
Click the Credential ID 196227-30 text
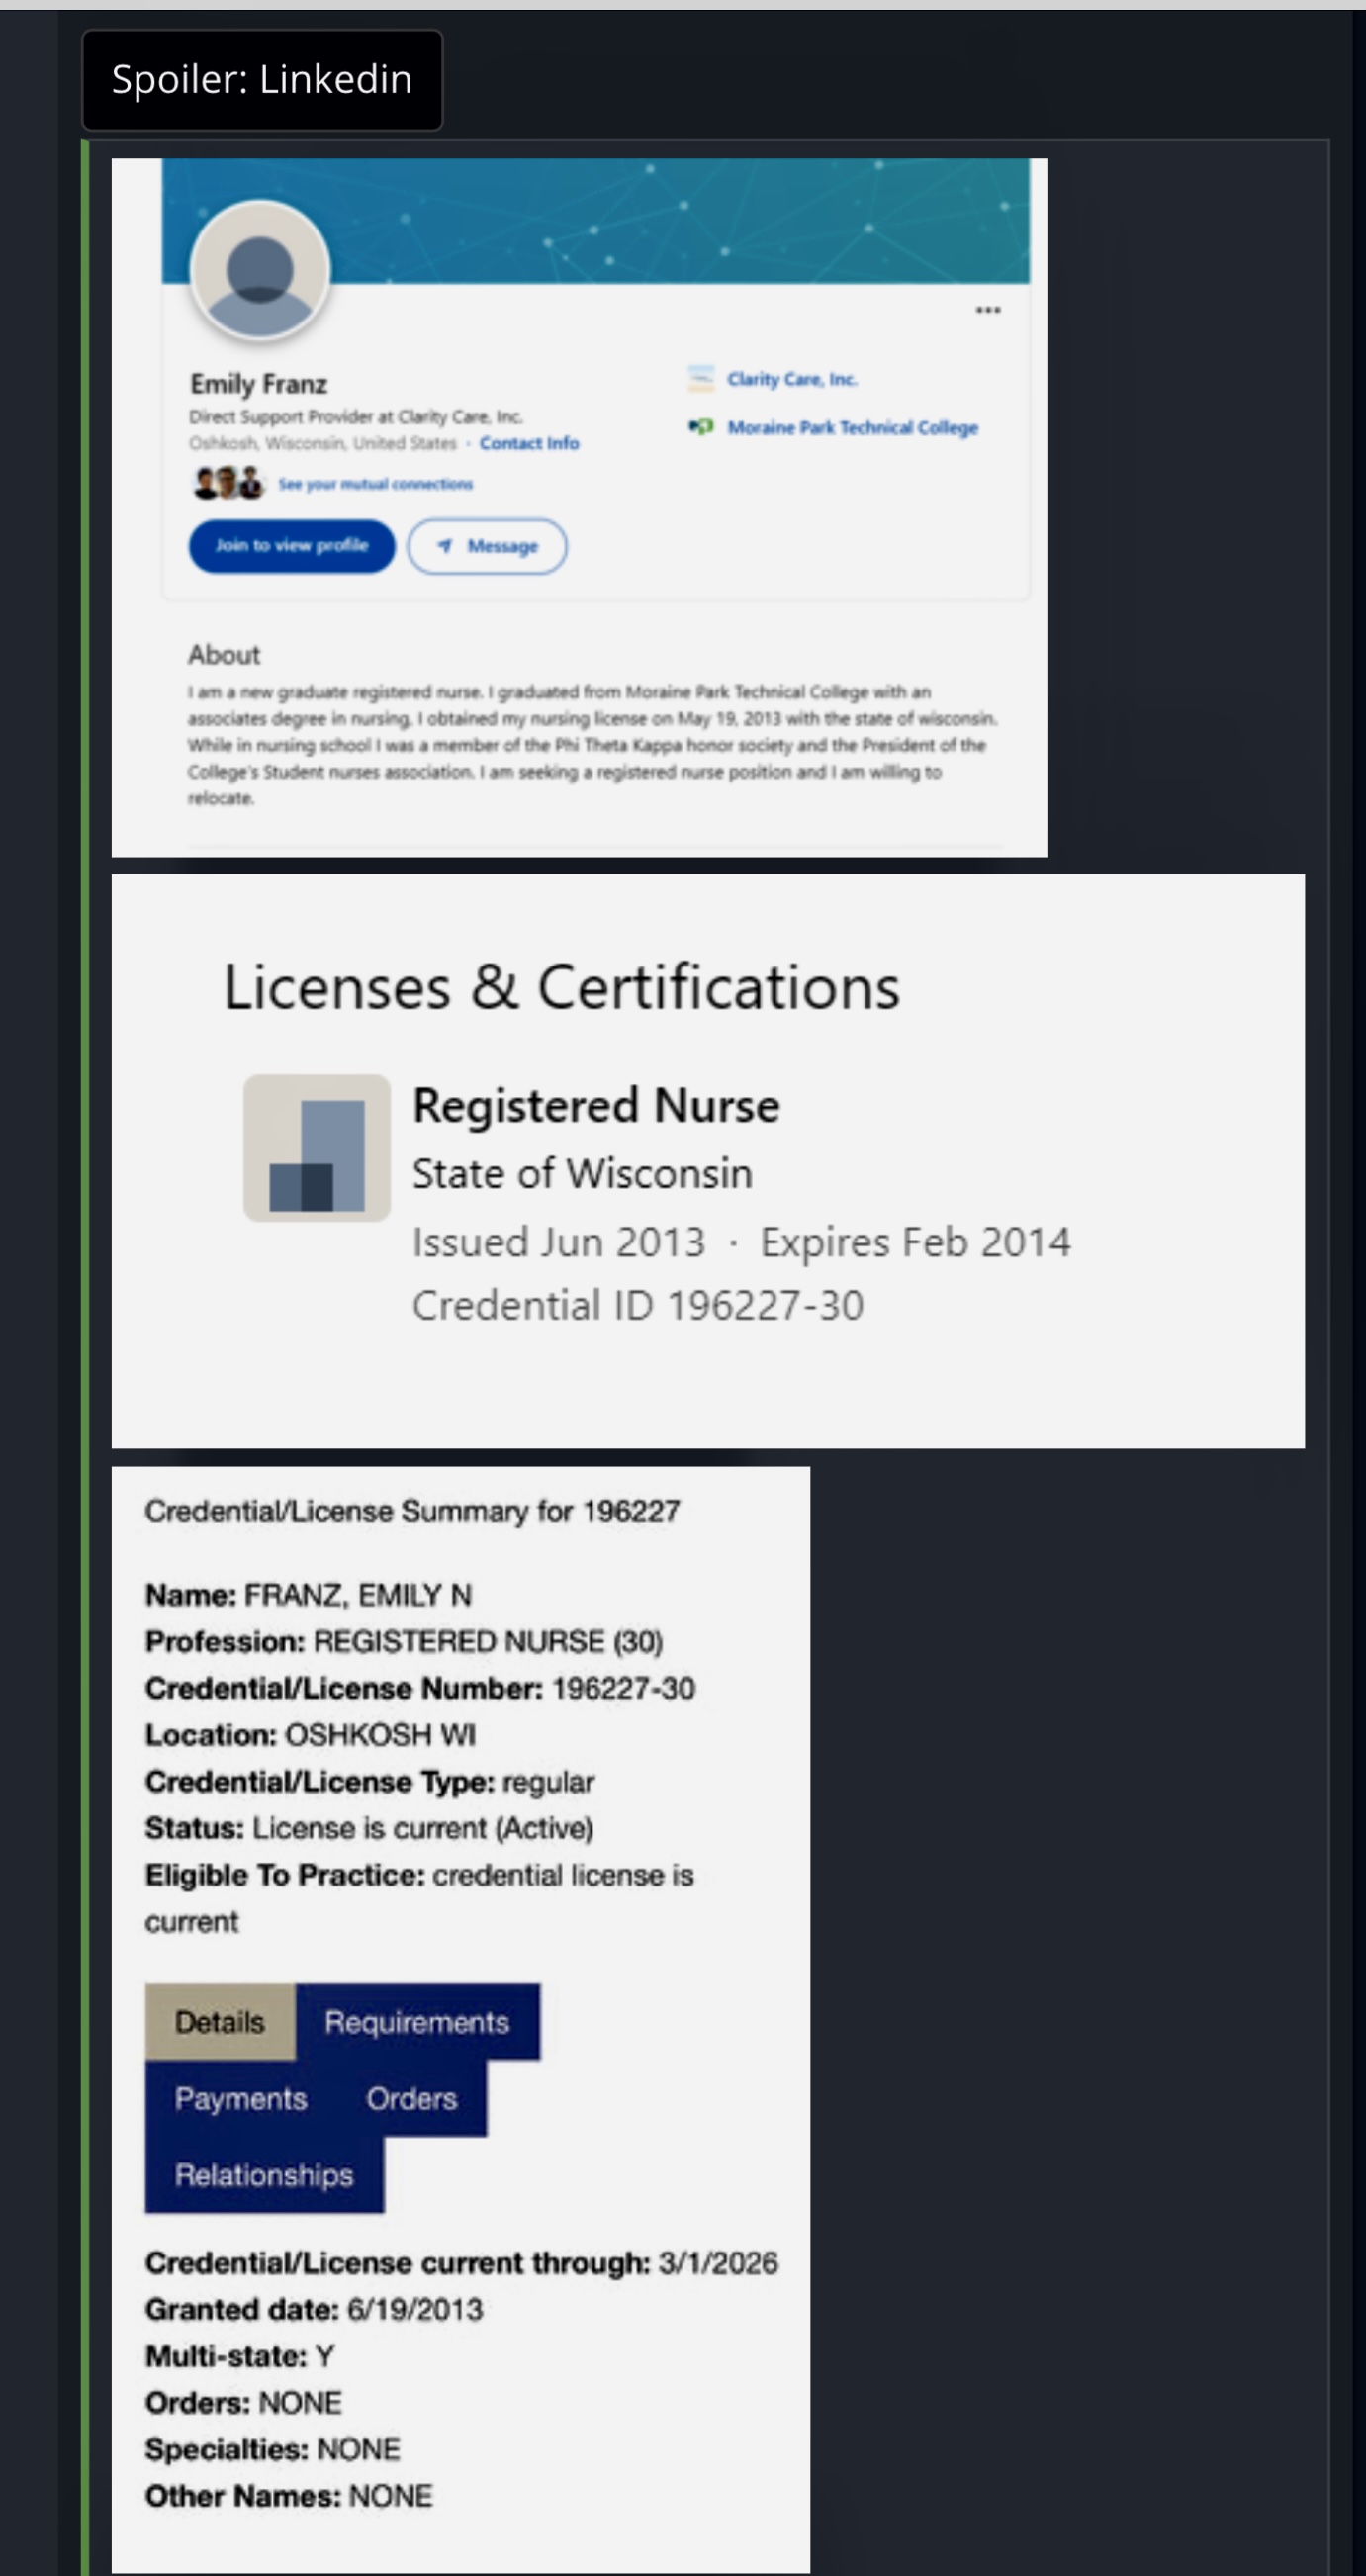coord(638,1305)
